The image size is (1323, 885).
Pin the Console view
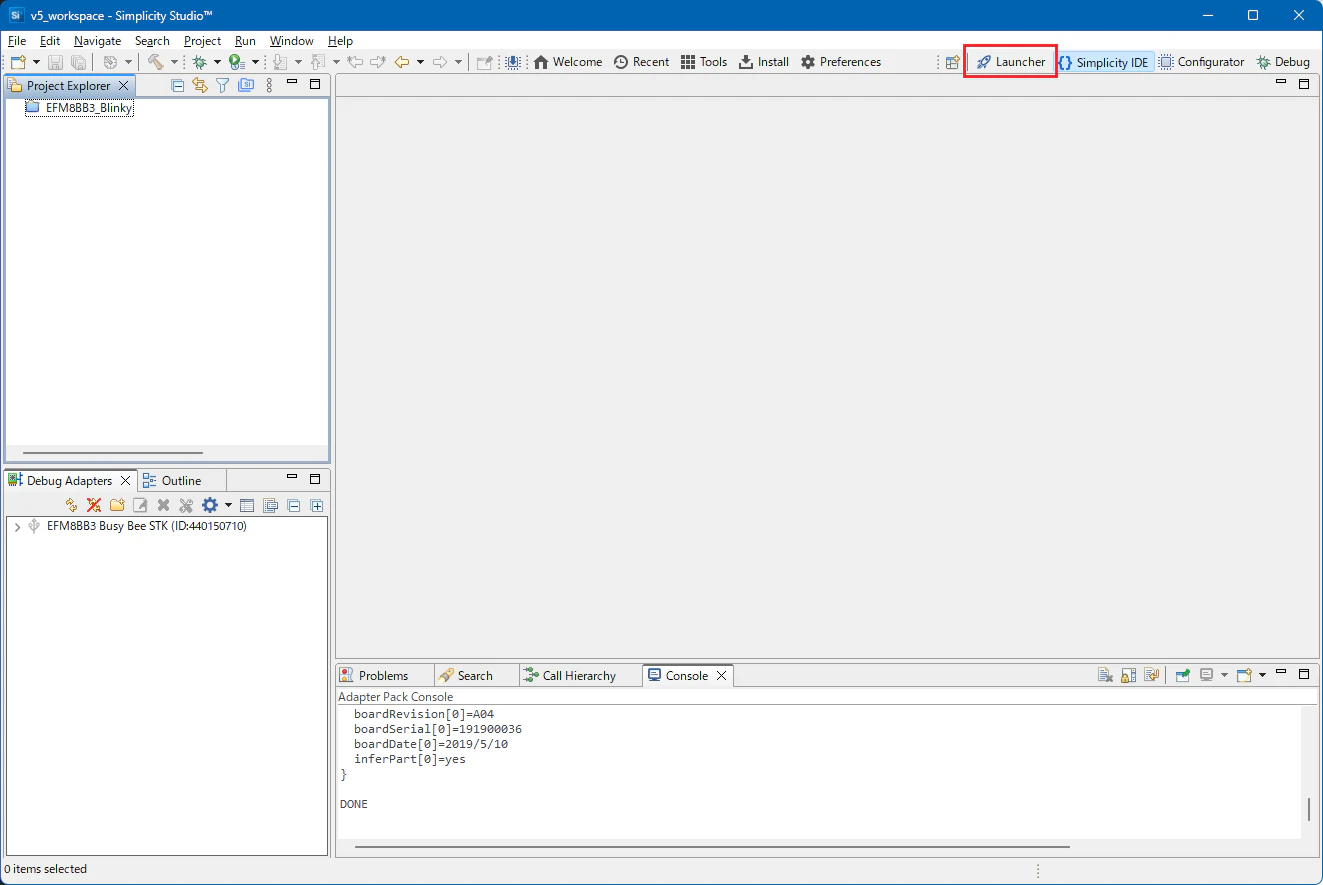tap(1182, 676)
